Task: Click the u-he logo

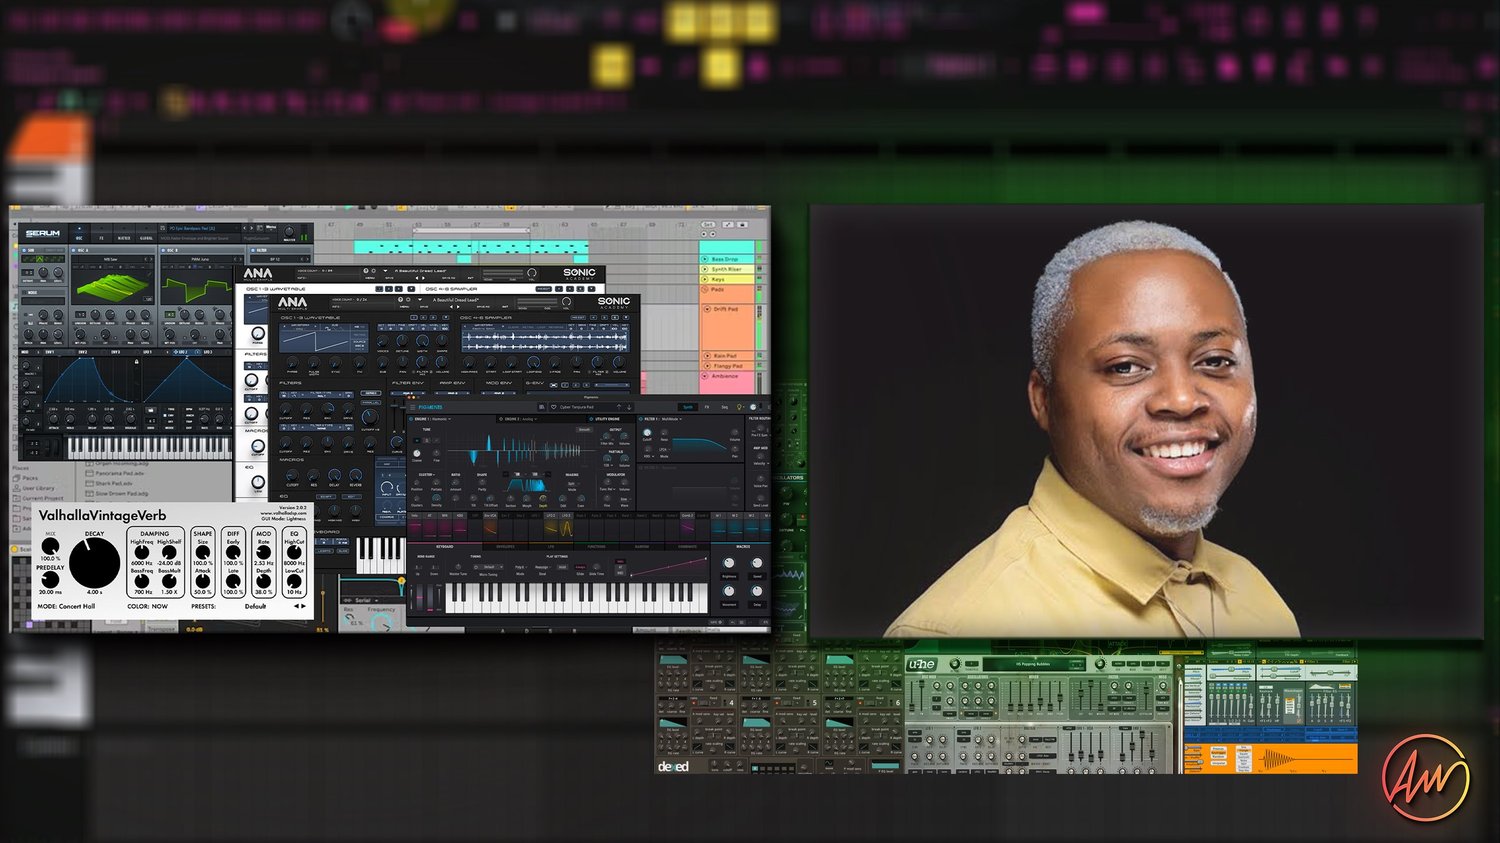Action: [x=921, y=664]
